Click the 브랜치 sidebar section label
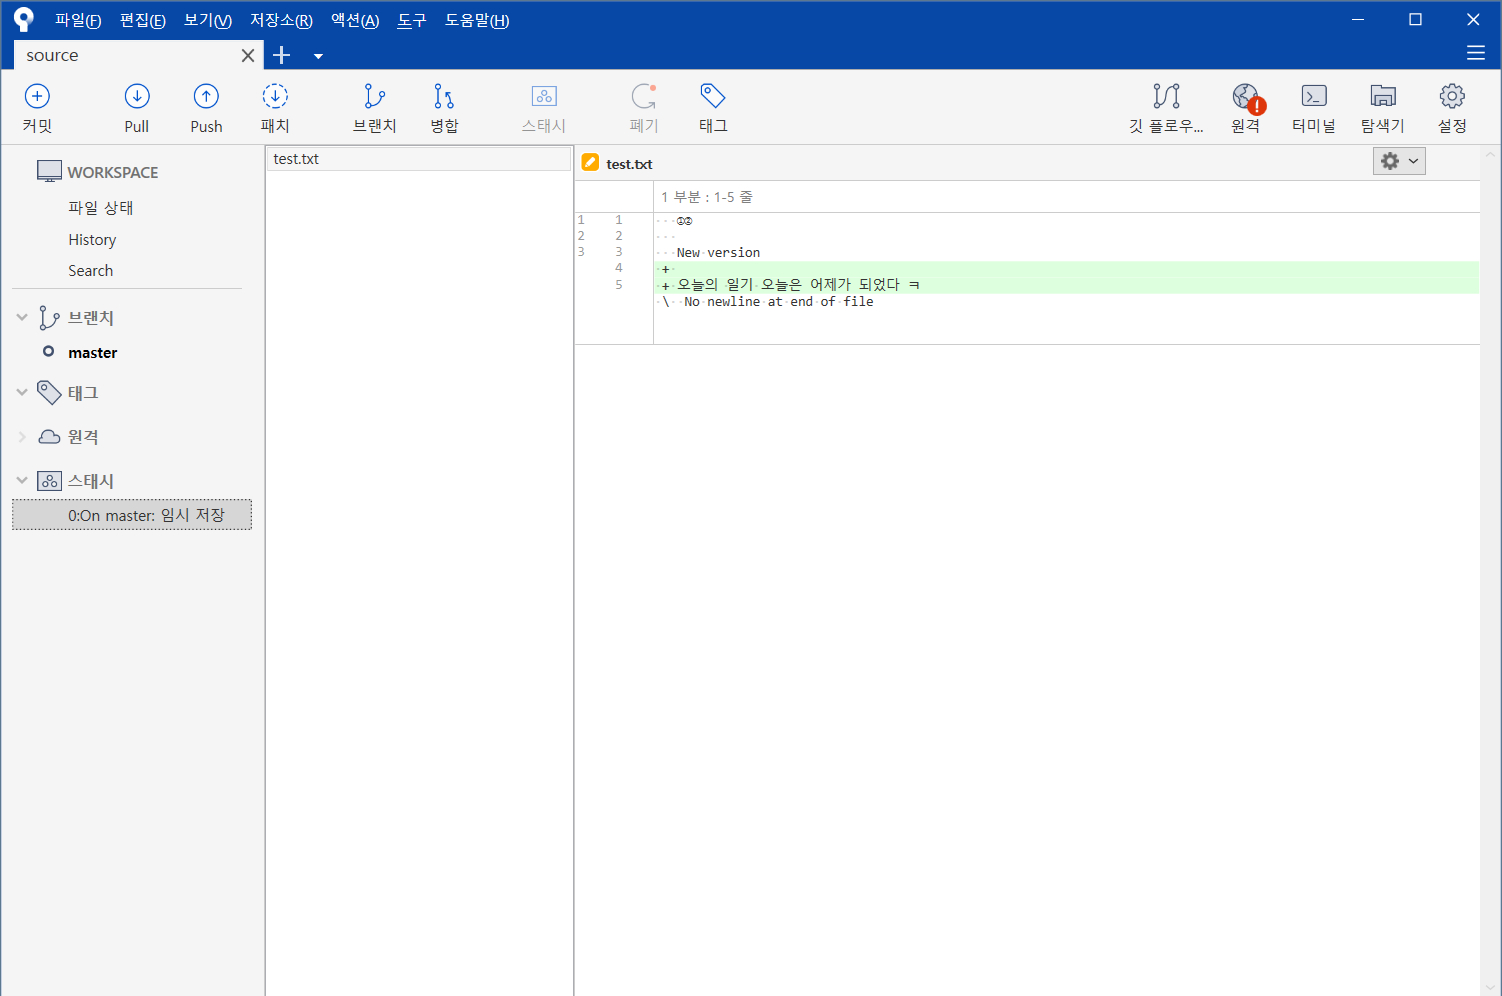The image size is (1502, 996). click(x=90, y=317)
